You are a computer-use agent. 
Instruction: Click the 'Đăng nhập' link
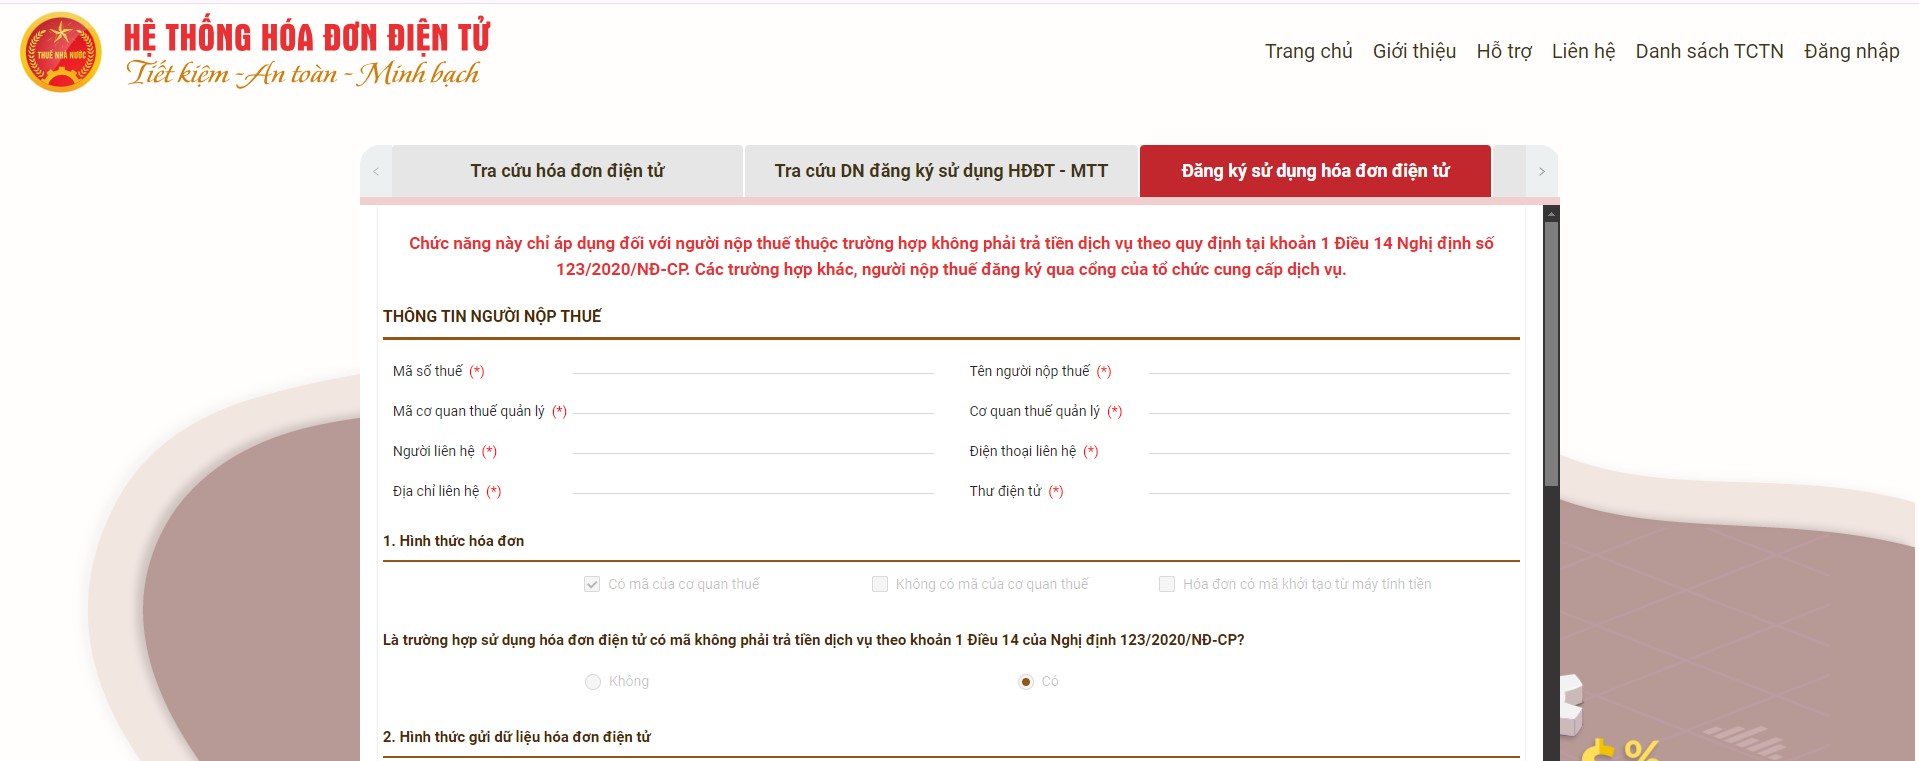click(1851, 51)
